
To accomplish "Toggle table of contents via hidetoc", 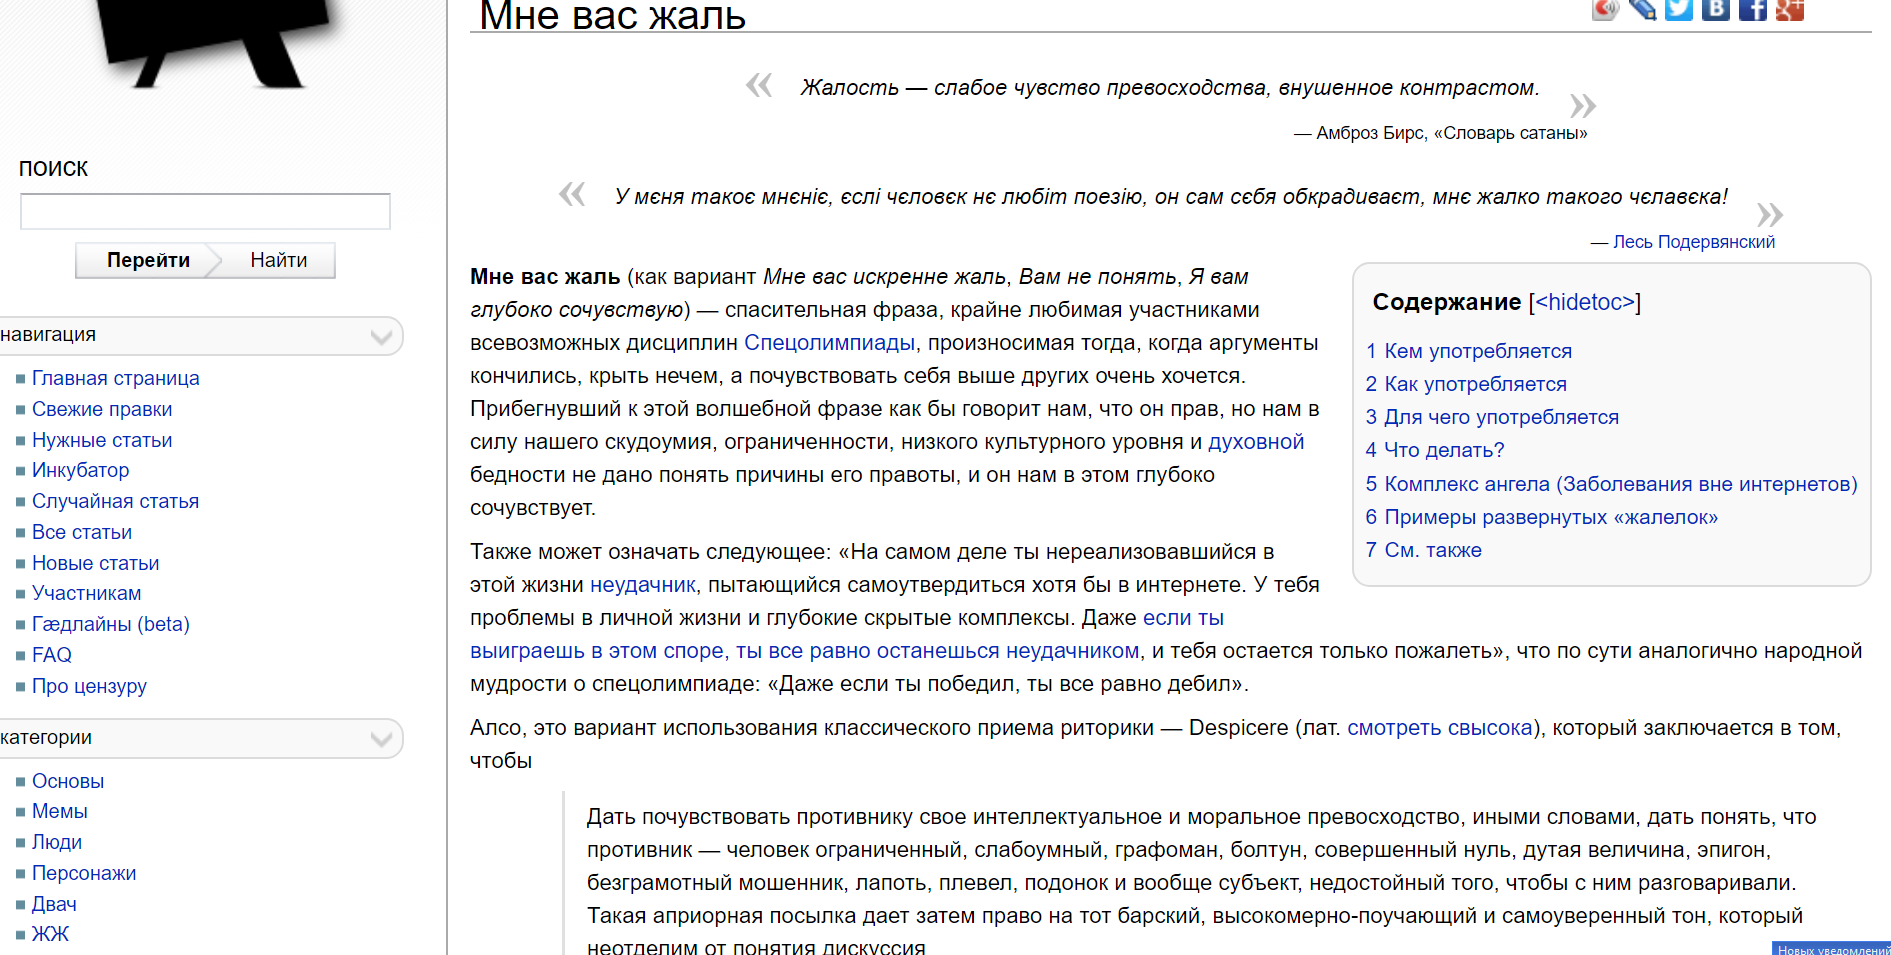I will coord(1585,302).
